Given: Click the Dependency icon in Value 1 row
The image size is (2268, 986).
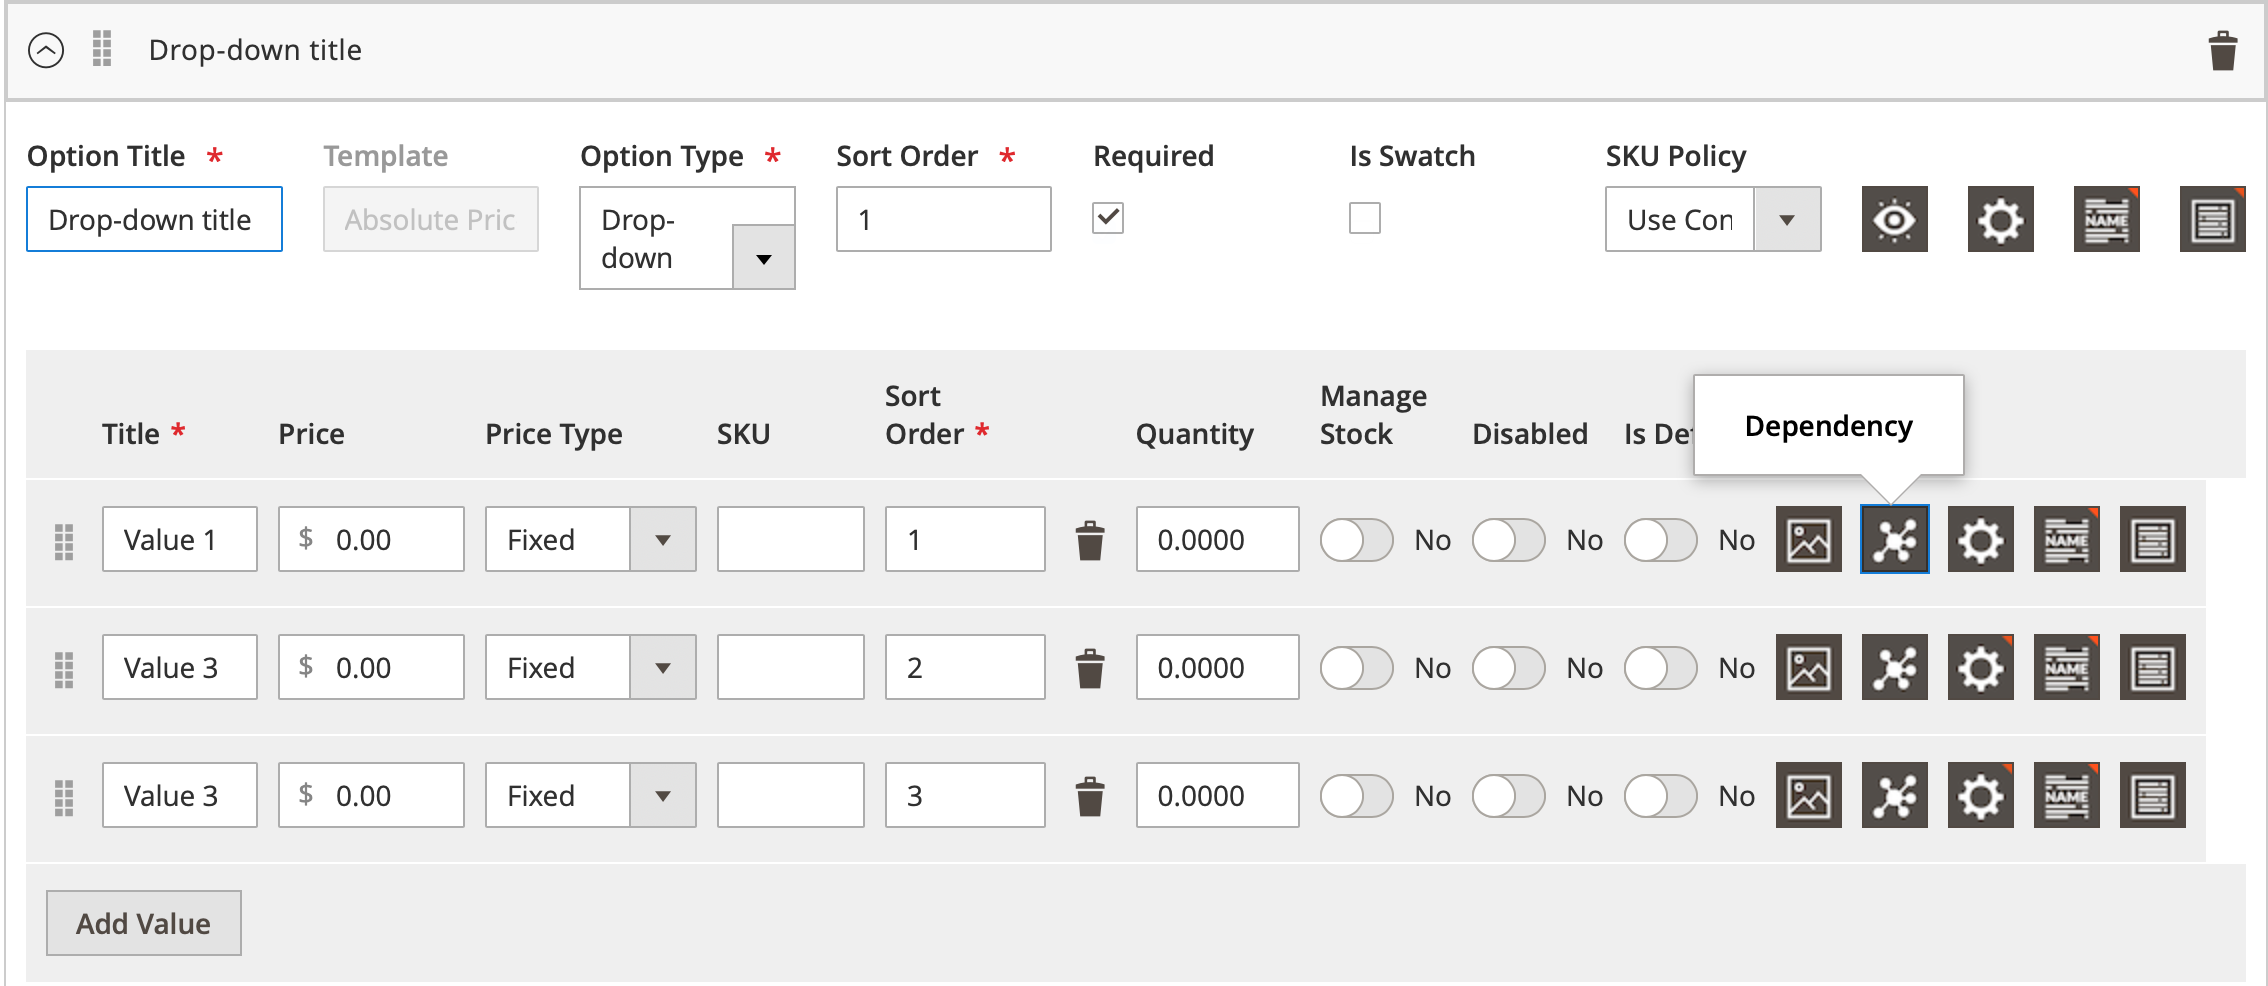Looking at the screenshot, I should click(x=1894, y=540).
